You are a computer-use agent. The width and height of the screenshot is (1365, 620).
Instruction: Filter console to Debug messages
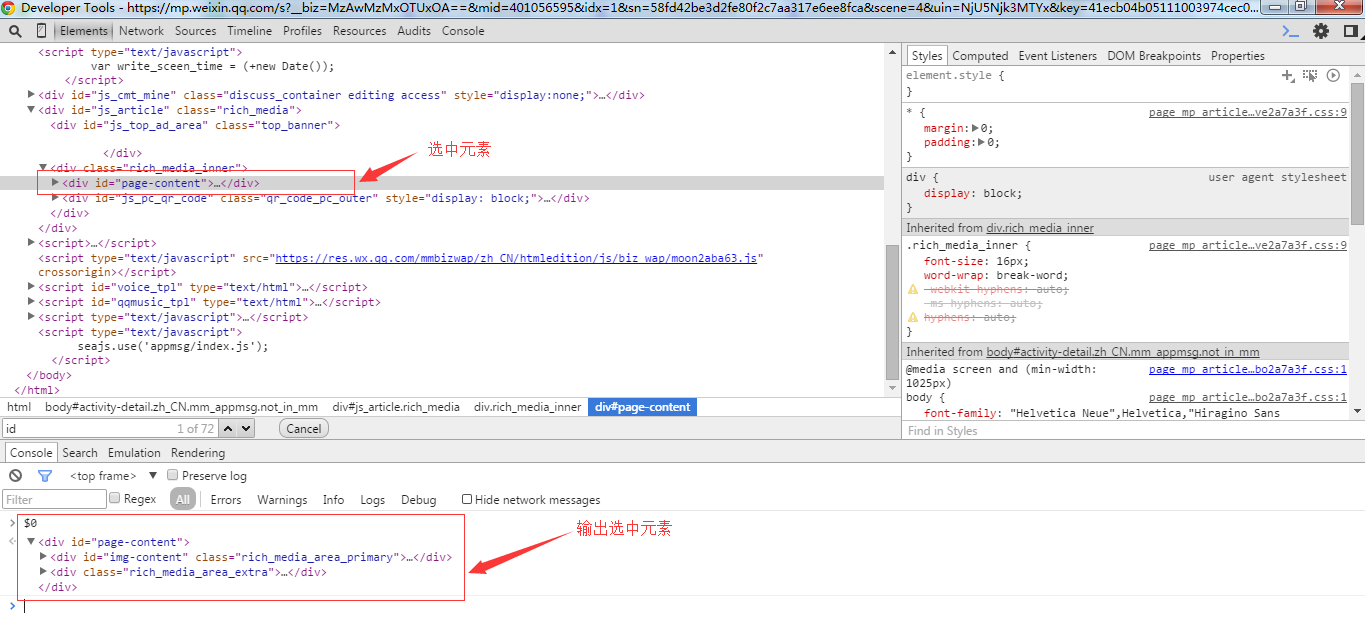(x=419, y=499)
